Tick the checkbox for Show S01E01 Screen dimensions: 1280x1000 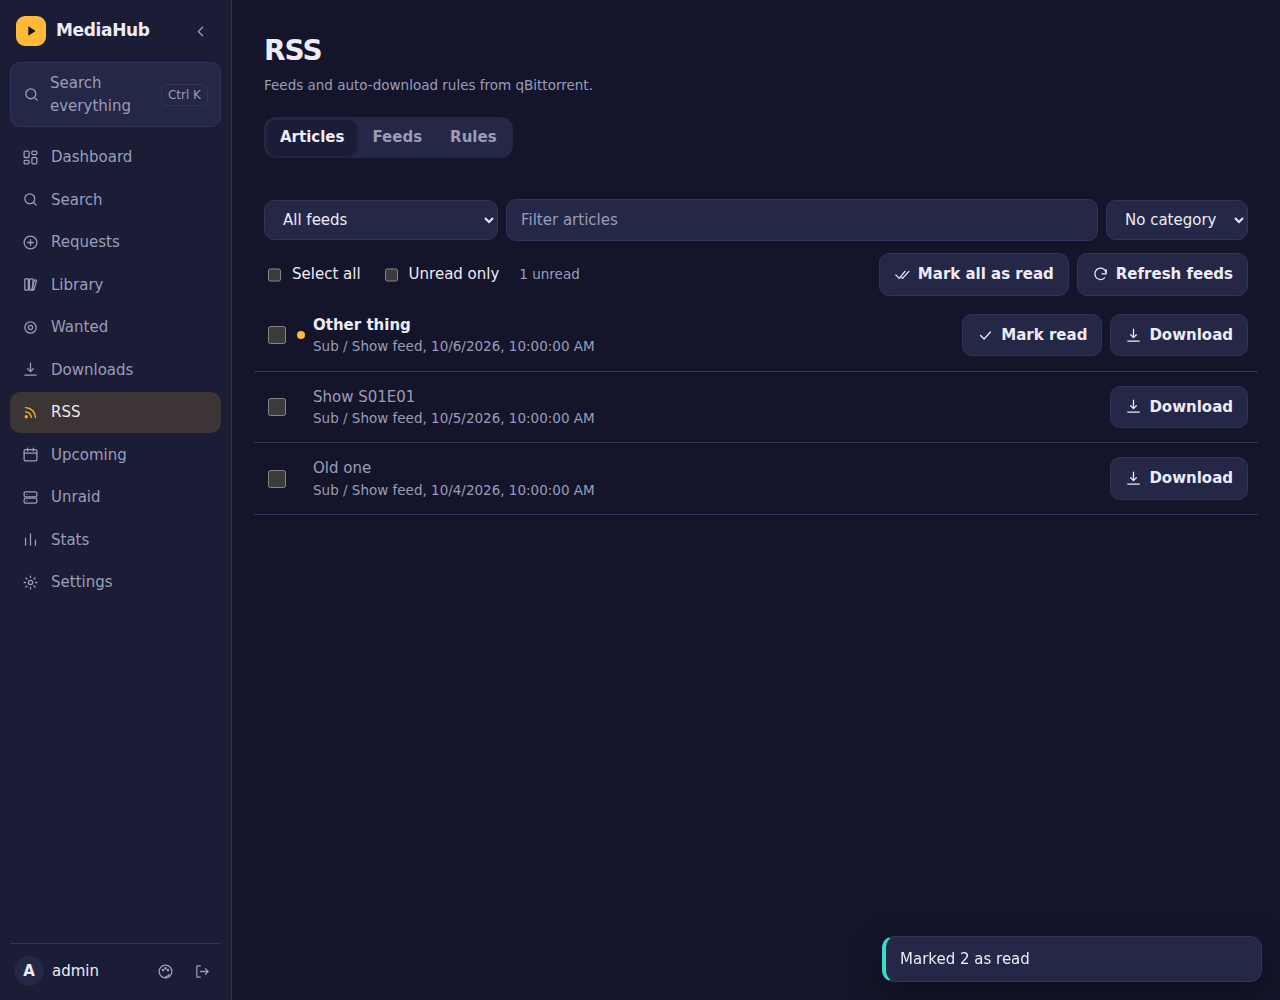click(277, 407)
